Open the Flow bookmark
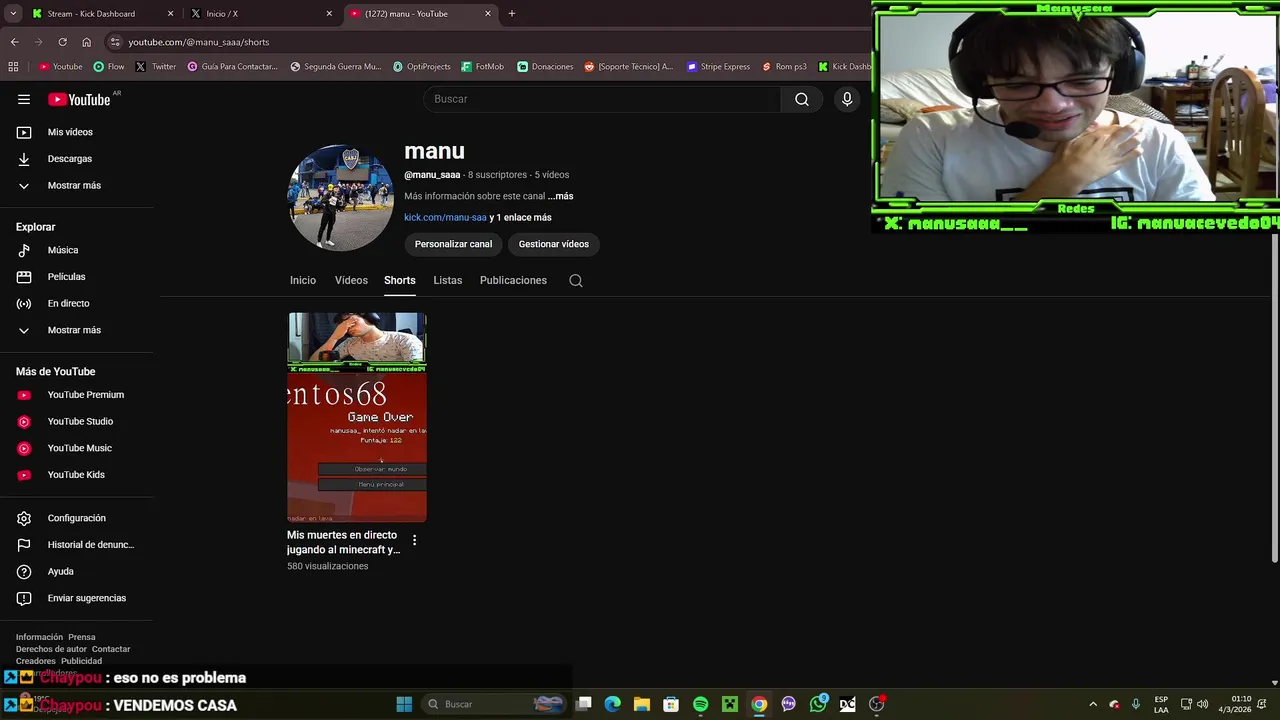 coord(109,67)
